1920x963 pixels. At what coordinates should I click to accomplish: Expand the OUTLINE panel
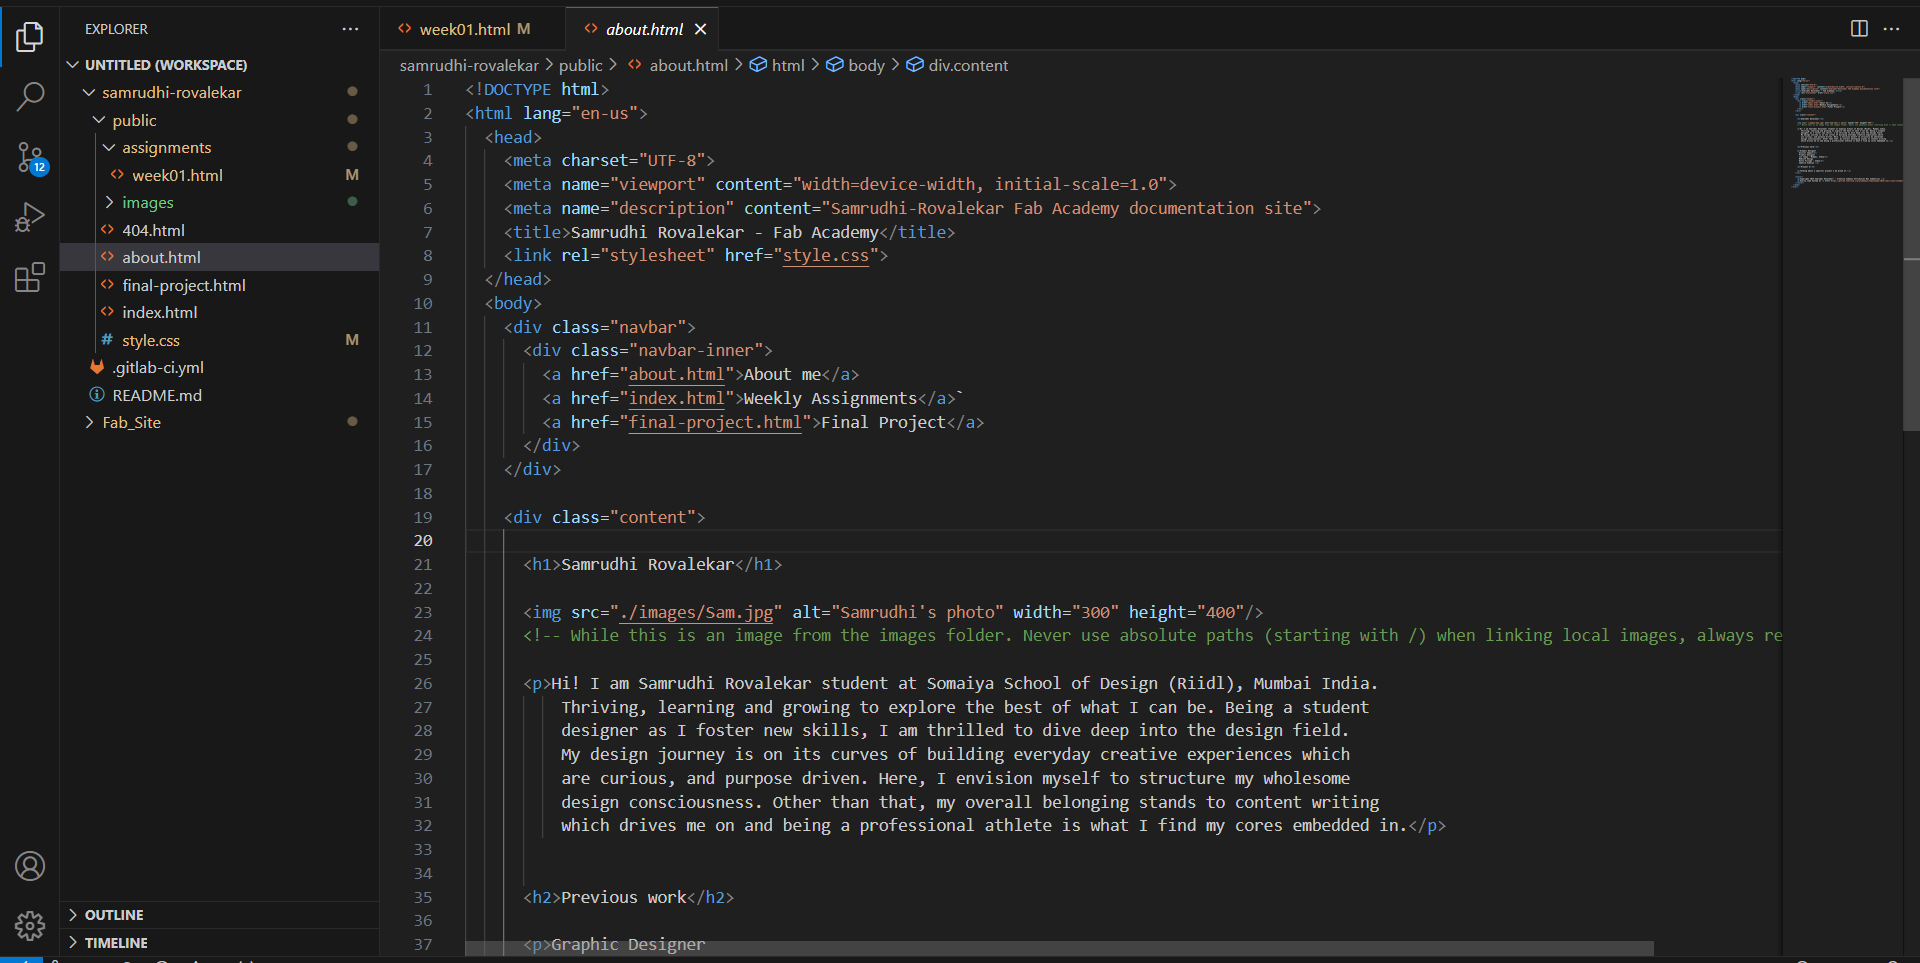click(73, 915)
